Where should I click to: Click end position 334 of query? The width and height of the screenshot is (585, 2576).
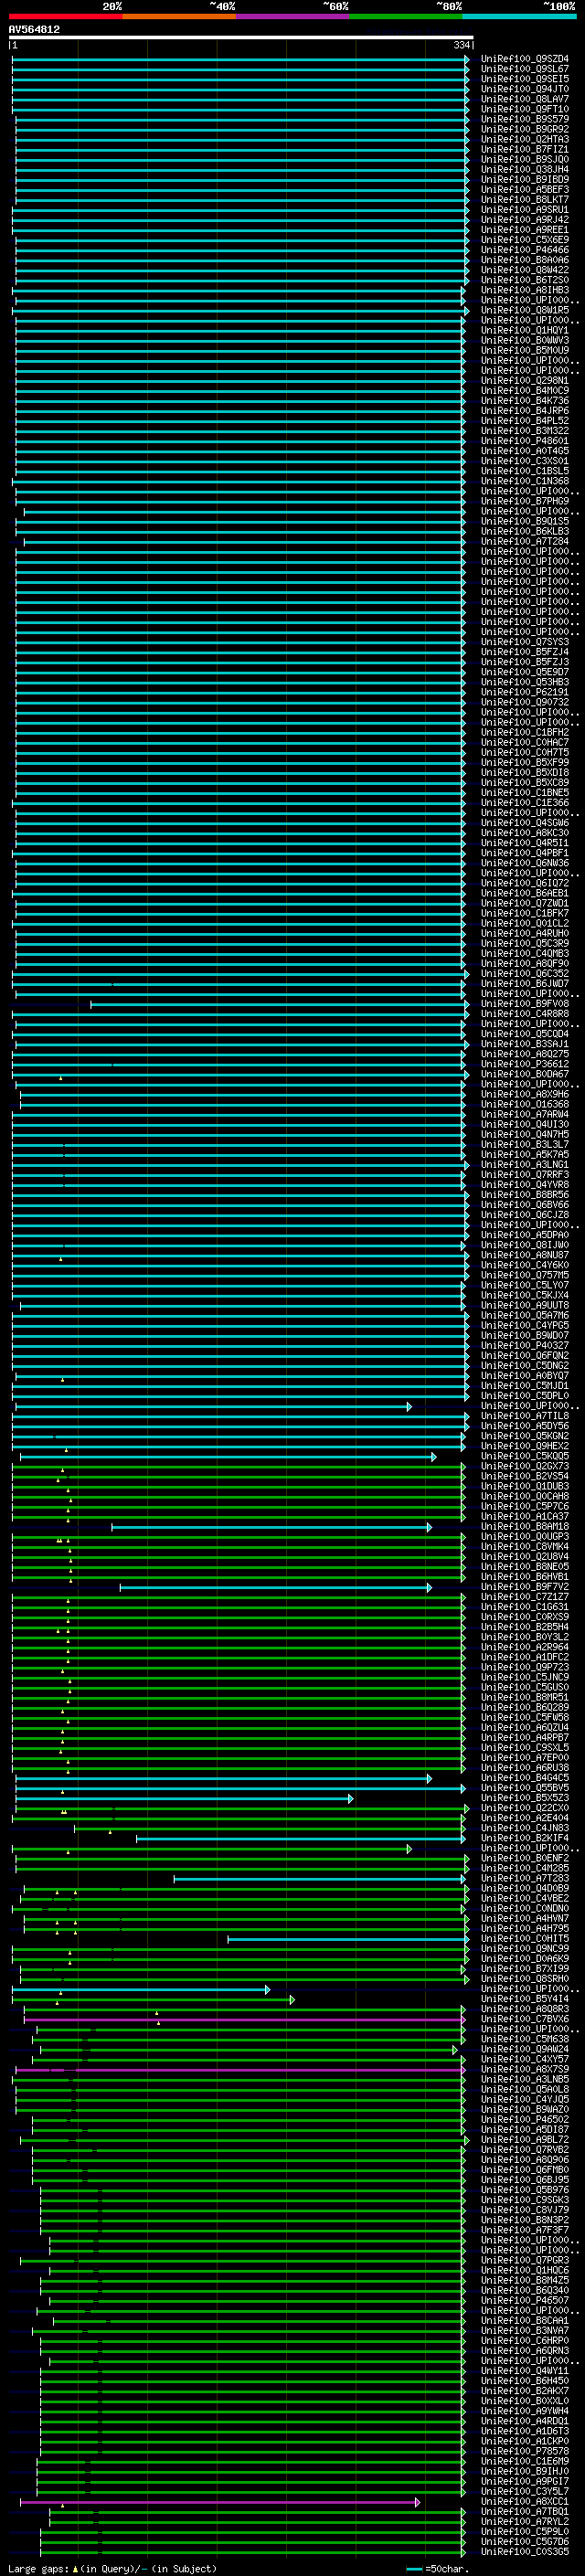coord(462,45)
